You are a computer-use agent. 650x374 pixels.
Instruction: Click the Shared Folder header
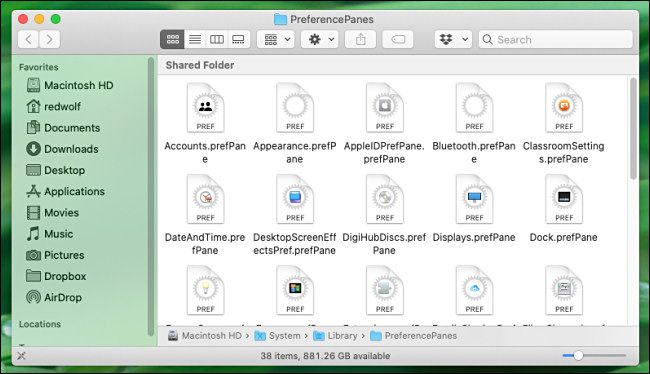(x=200, y=65)
